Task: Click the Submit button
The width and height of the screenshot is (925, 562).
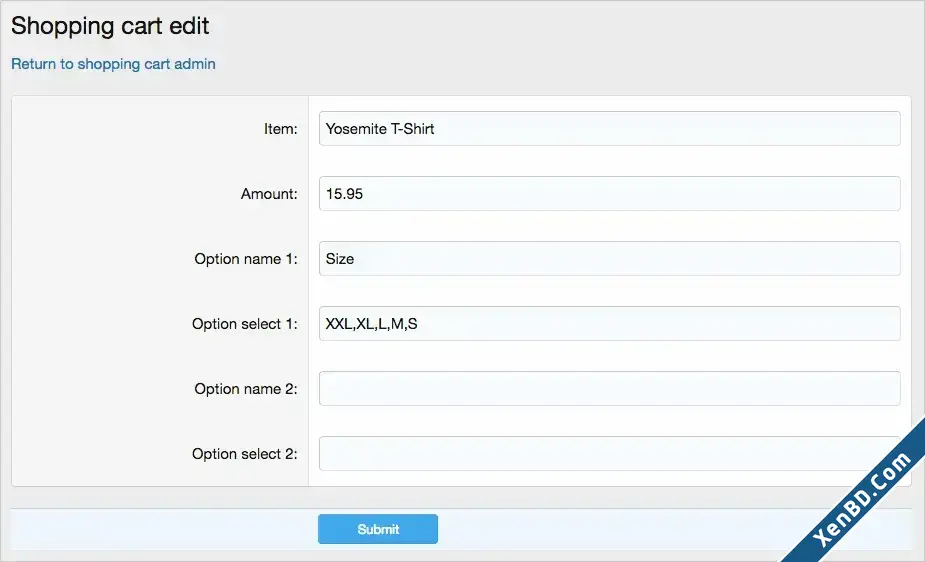Action: tap(378, 529)
